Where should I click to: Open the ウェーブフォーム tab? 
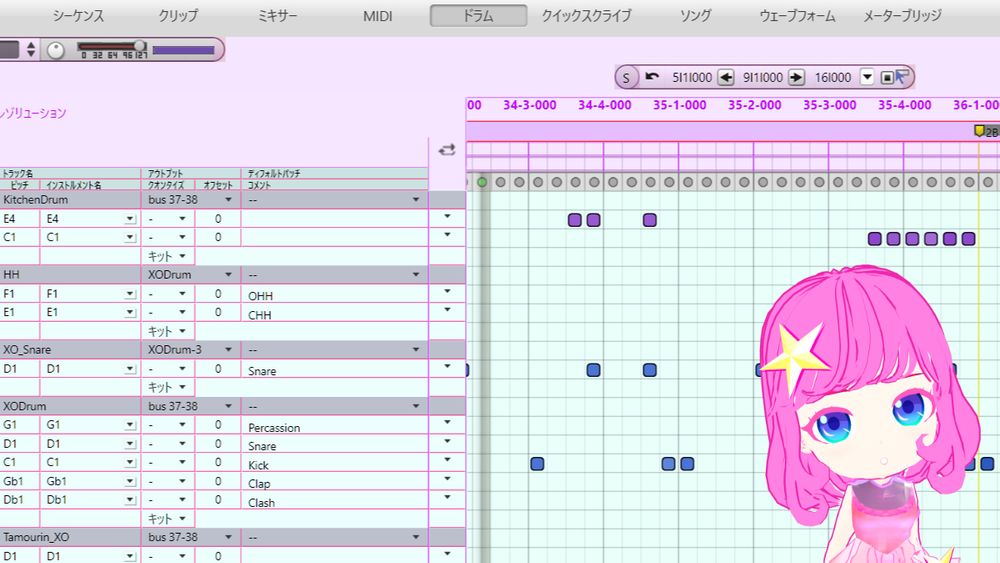(797, 15)
